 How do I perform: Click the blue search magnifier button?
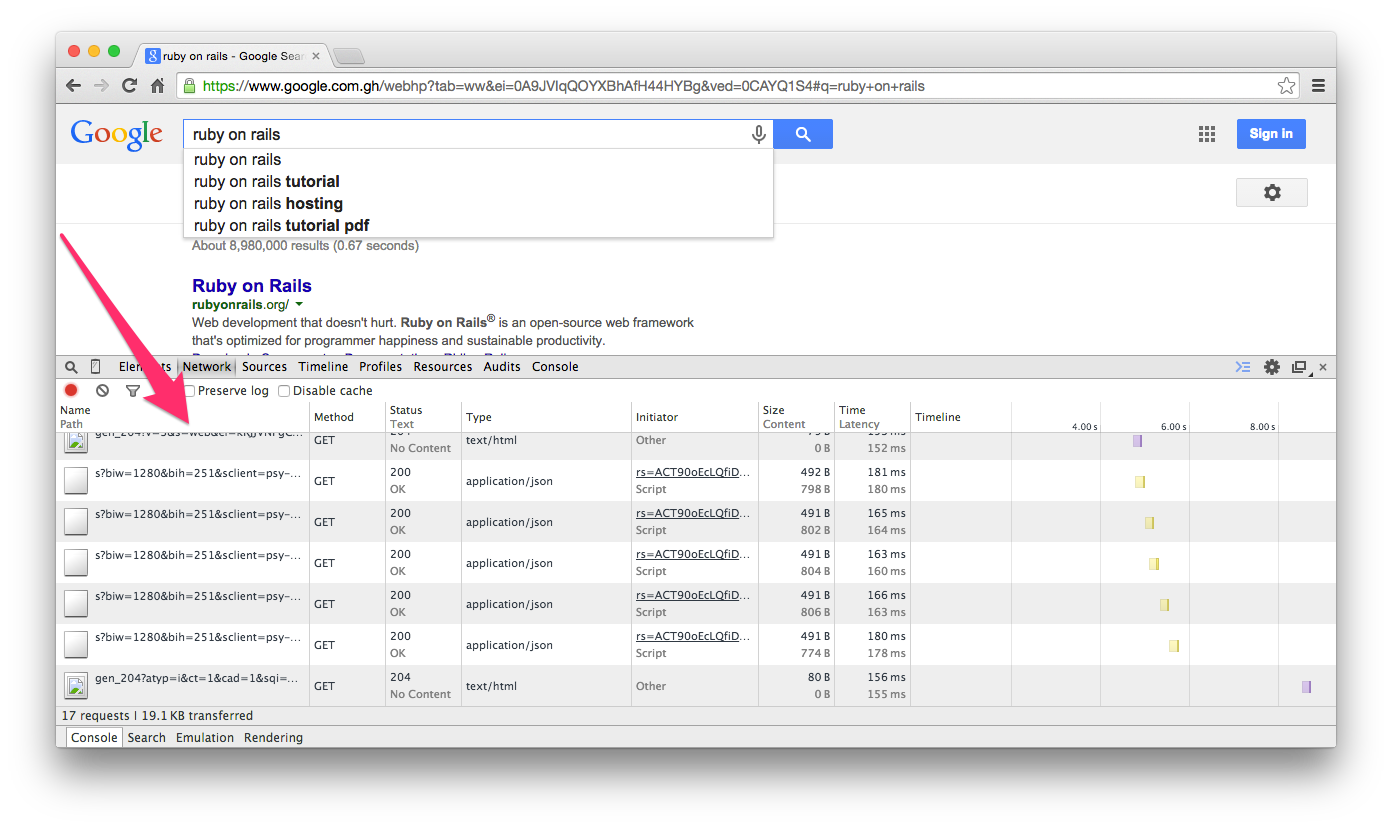803,134
